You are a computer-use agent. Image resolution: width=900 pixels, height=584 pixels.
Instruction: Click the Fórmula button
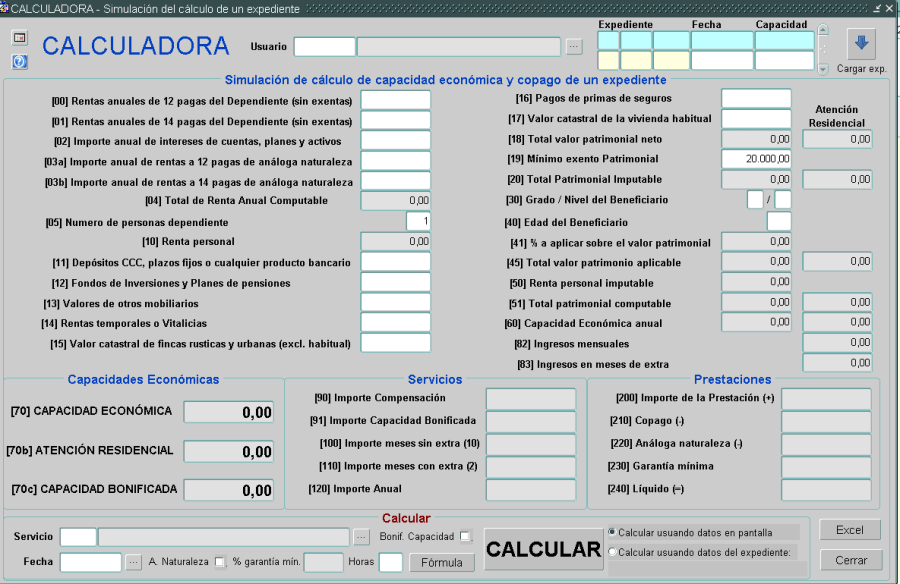(x=441, y=562)
